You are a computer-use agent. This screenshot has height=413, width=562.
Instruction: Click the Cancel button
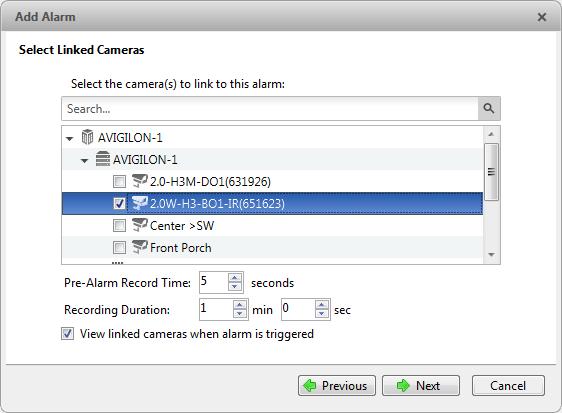point(508,386)
